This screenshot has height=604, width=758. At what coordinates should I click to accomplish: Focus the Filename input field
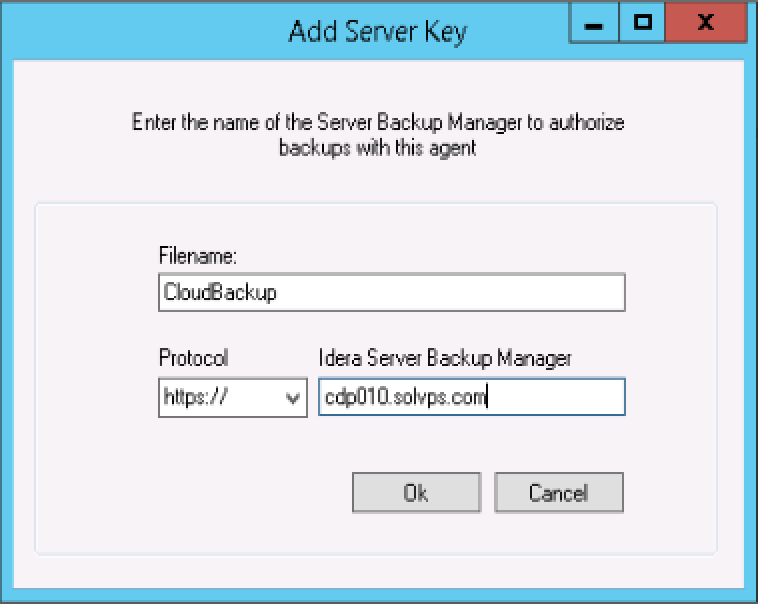click(x=391, y=293)
